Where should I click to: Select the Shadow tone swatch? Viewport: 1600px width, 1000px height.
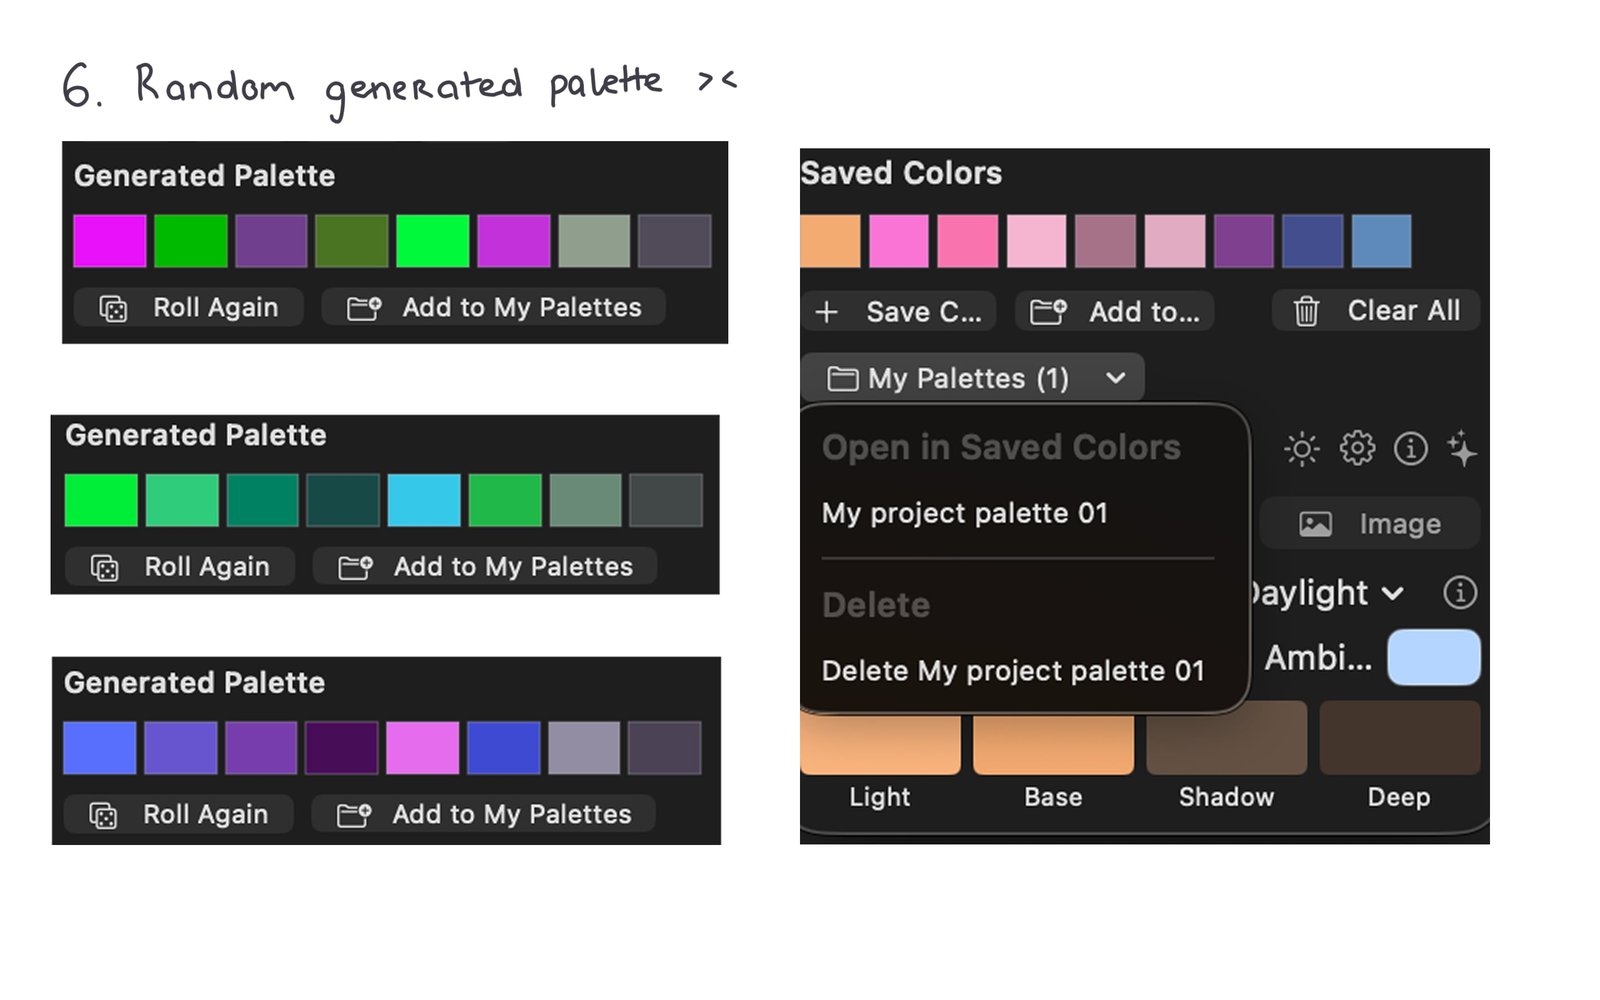[x=1226, y=738]
